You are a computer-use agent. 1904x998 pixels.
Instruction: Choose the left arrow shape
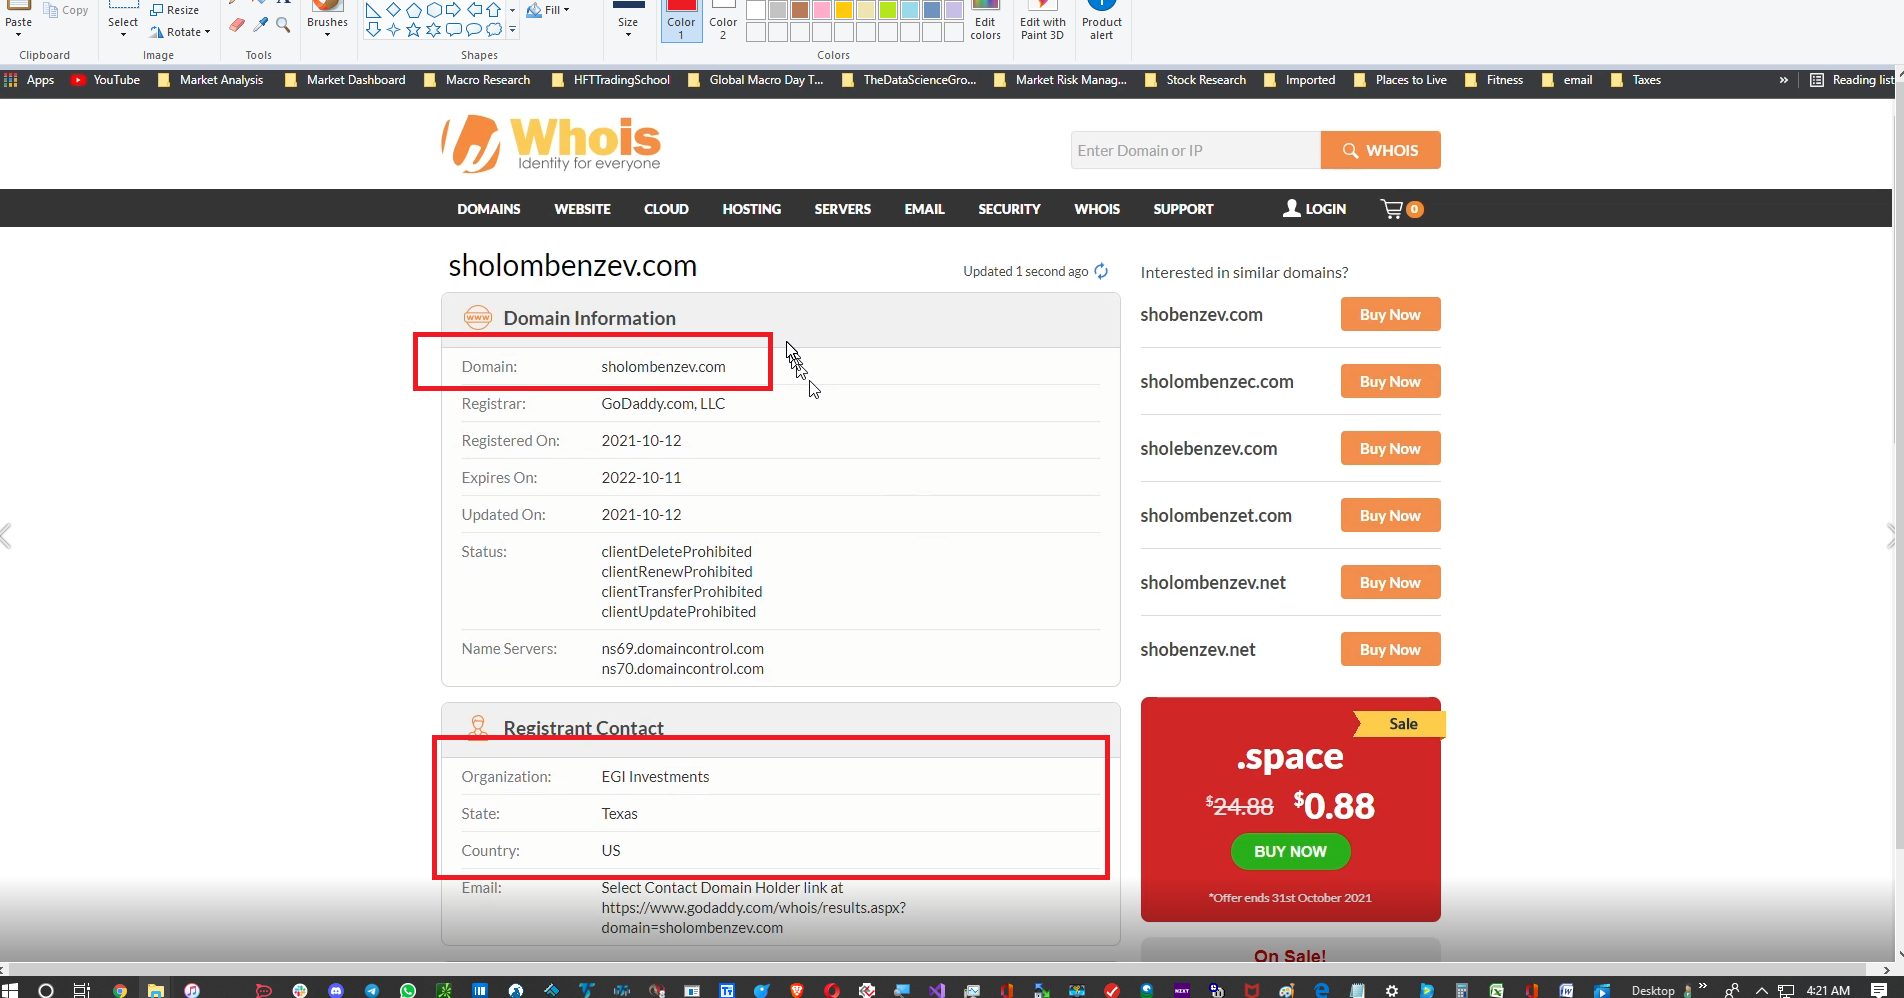point(474,10)
